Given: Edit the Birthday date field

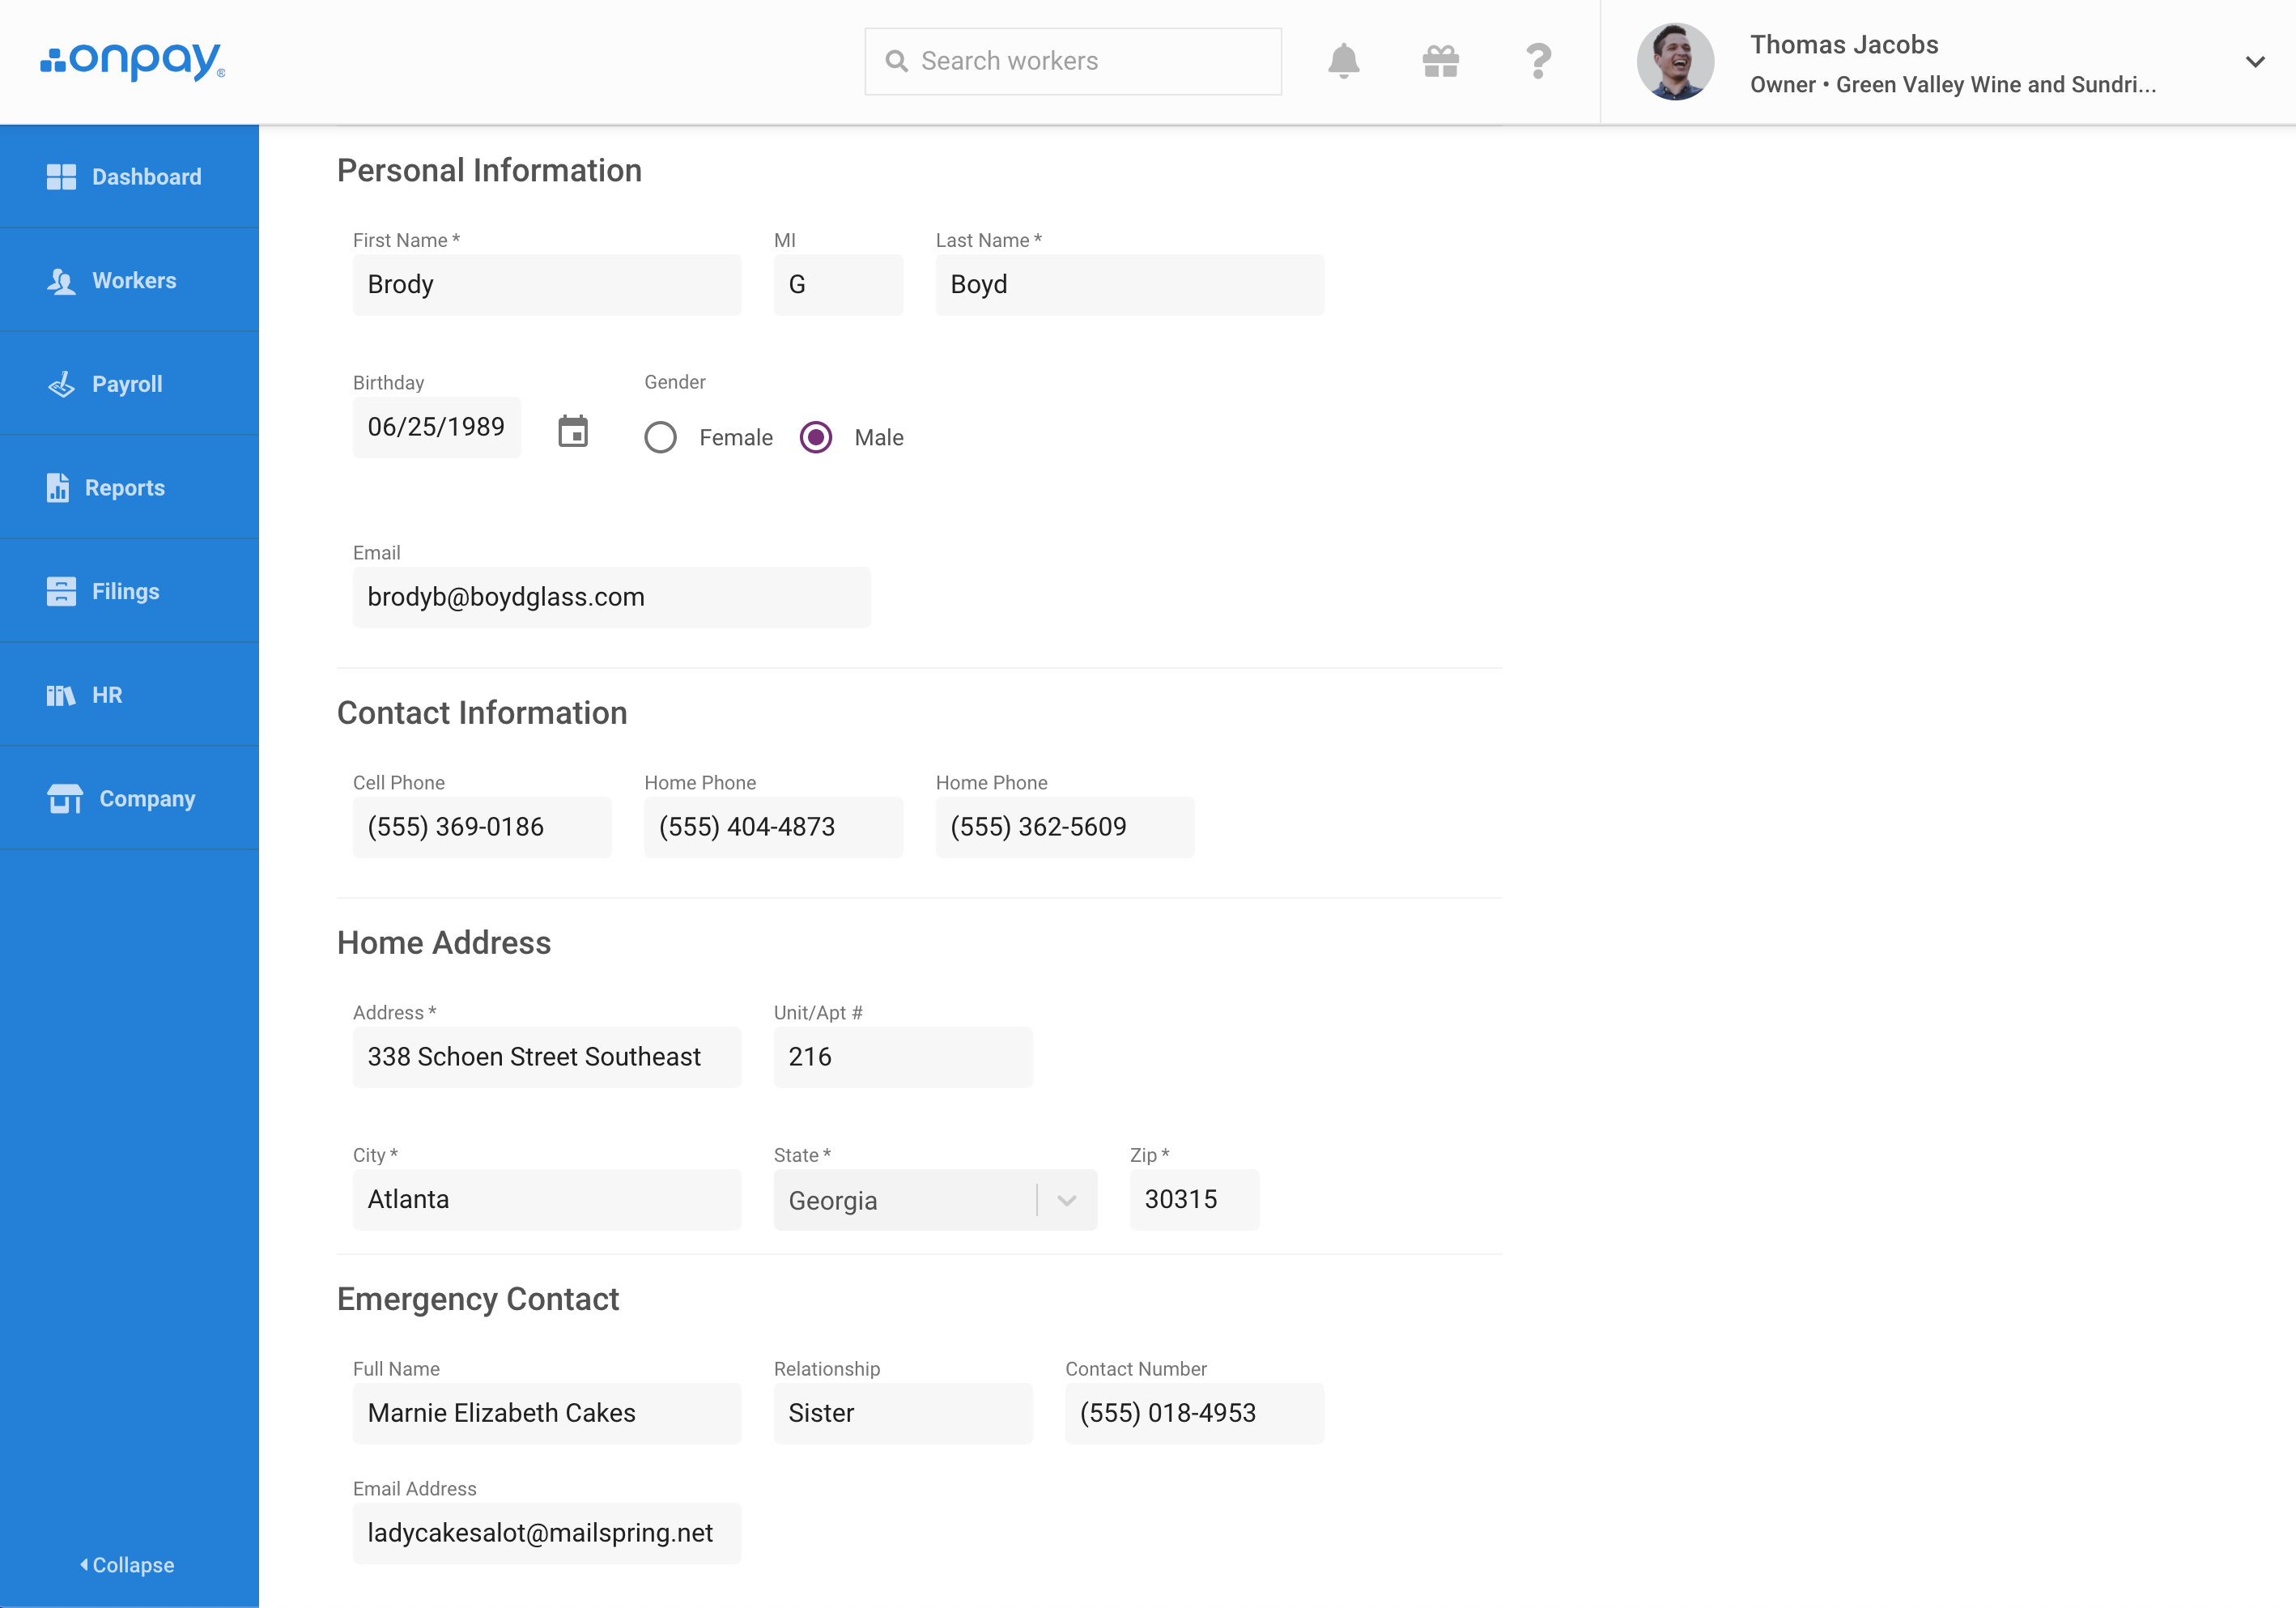Looking at the screenshot, I should tap(437, 427).
